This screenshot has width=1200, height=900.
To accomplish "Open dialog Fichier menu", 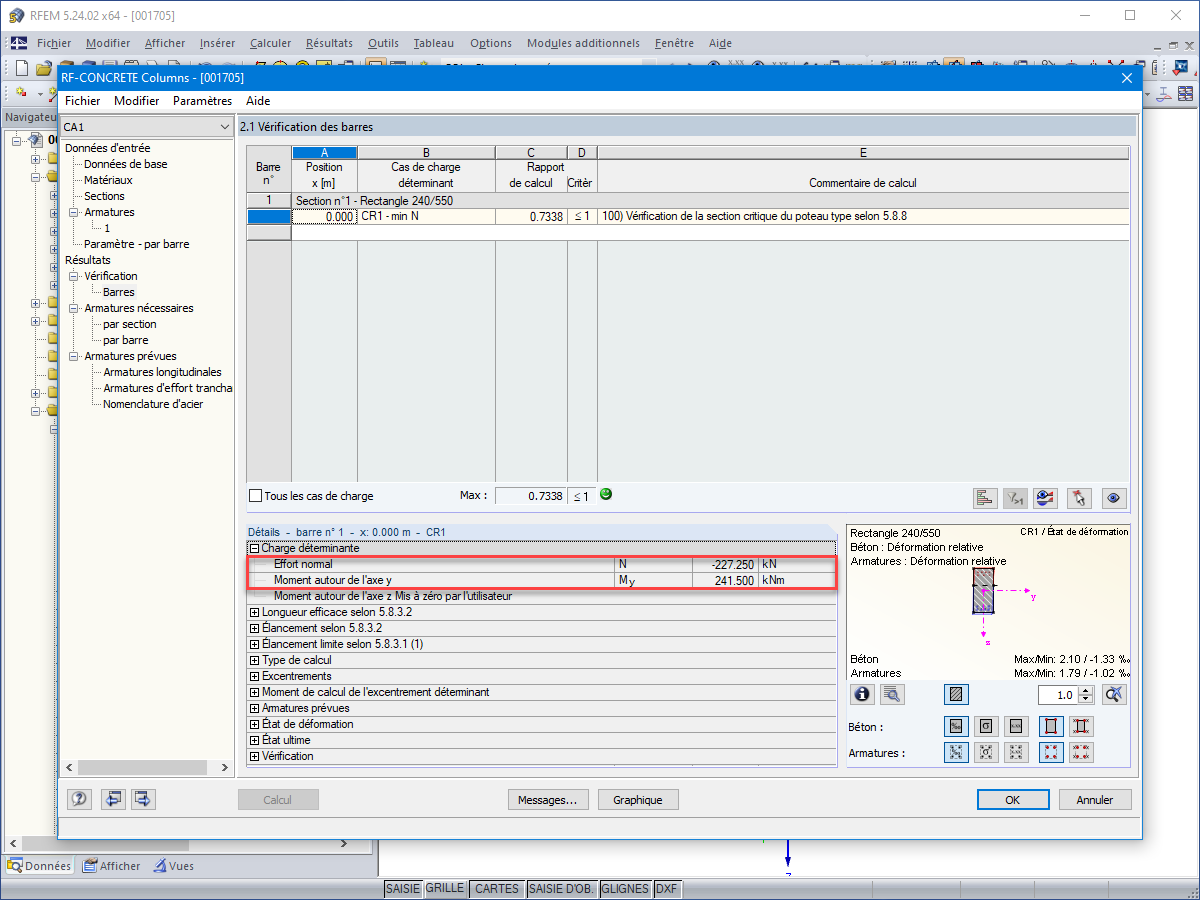I will [83, 101].
